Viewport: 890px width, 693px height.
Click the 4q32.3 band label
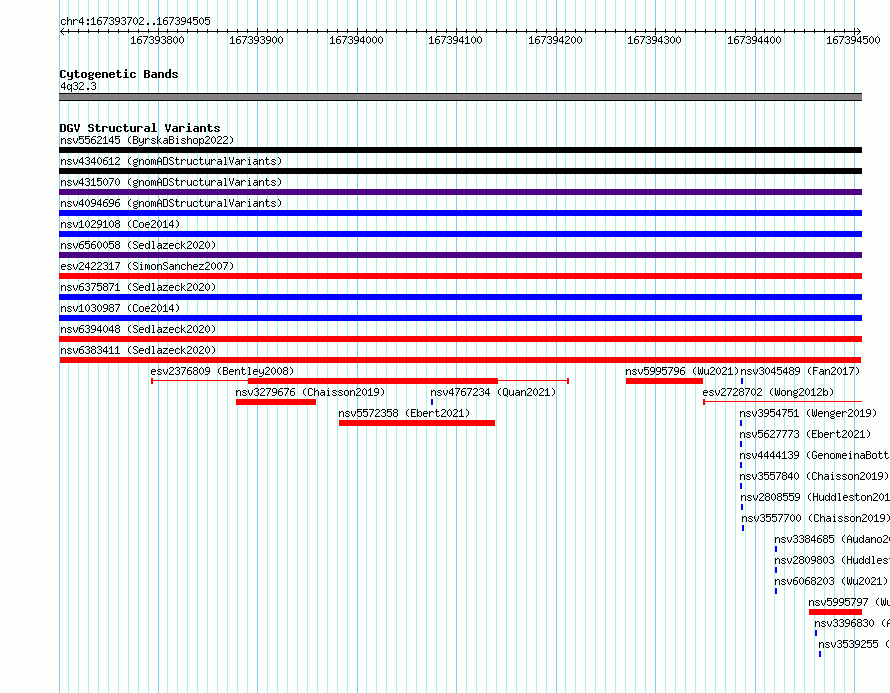click(78, 86)
